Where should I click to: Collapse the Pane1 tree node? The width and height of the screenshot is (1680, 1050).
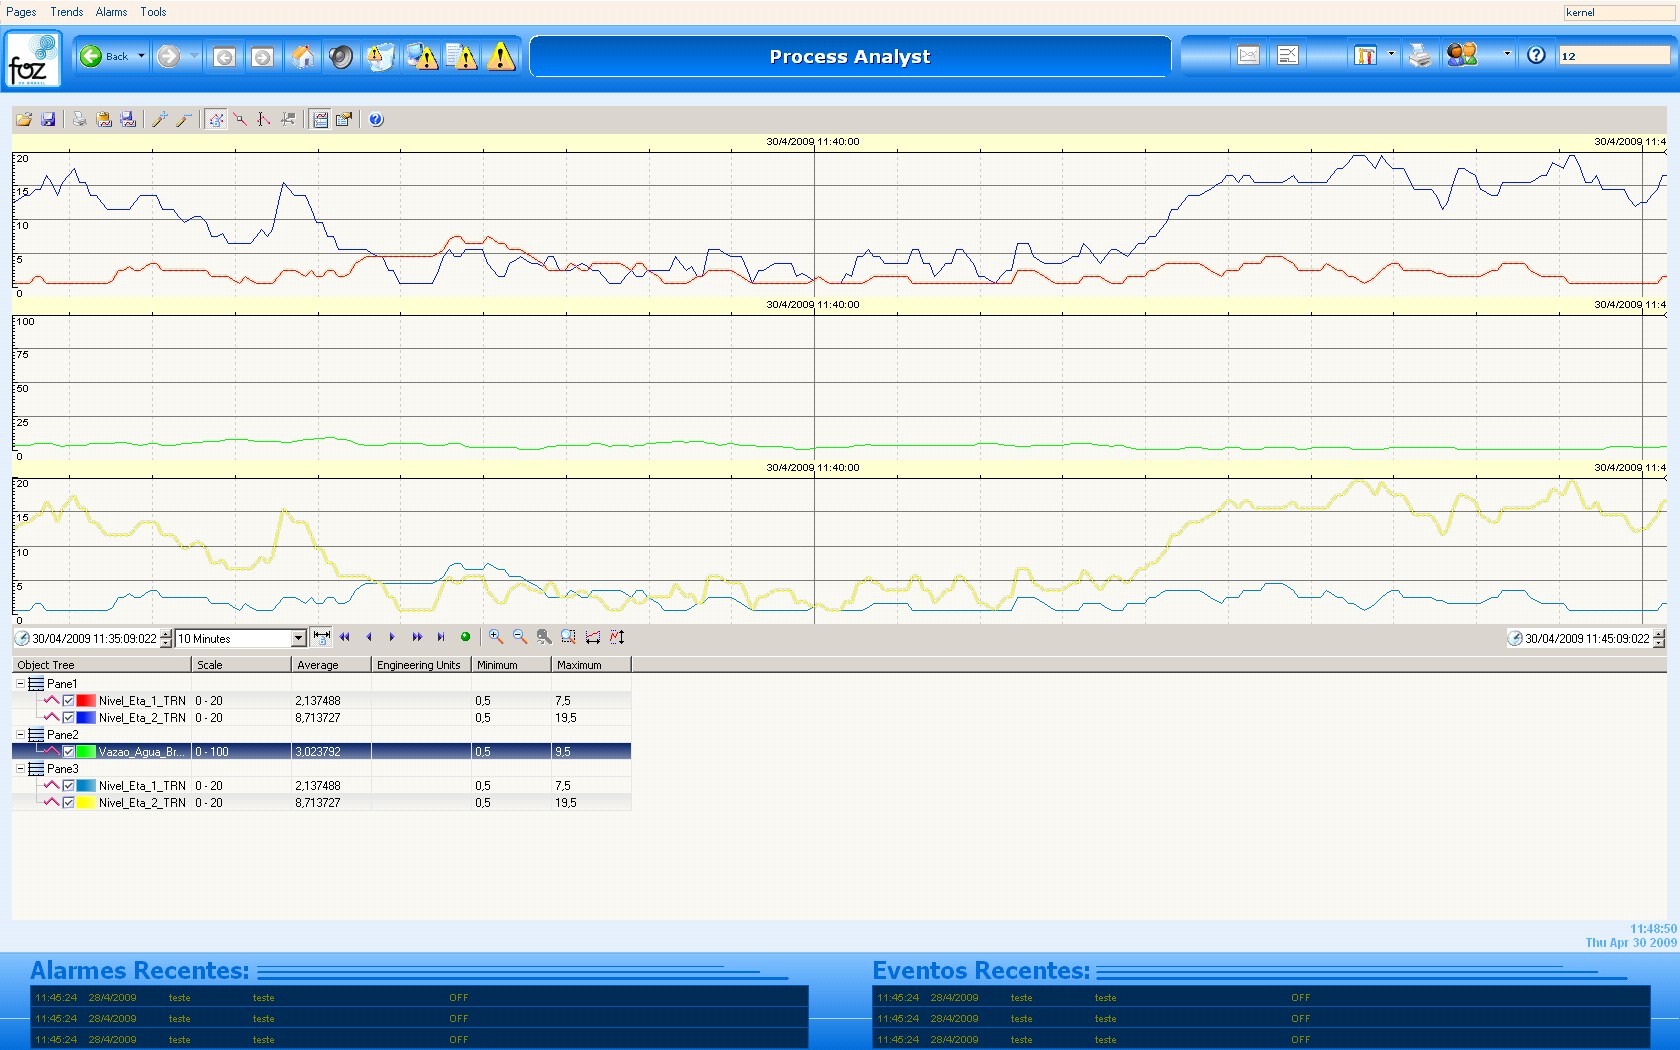[20, 684]
